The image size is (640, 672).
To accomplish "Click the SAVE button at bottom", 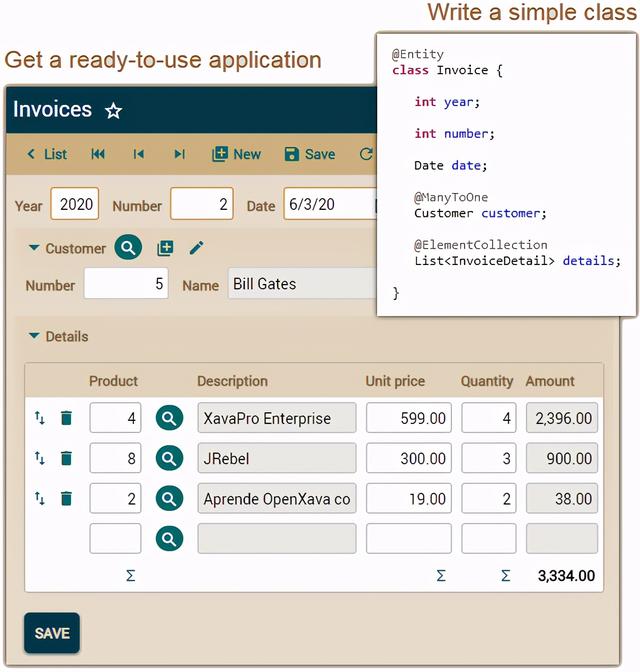I will pos(52,633).
